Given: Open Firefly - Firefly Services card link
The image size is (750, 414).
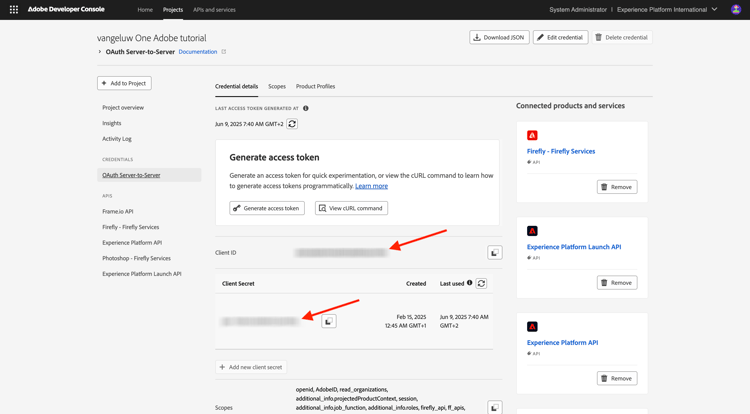Looking at the screenshot, I should point(561,151).
